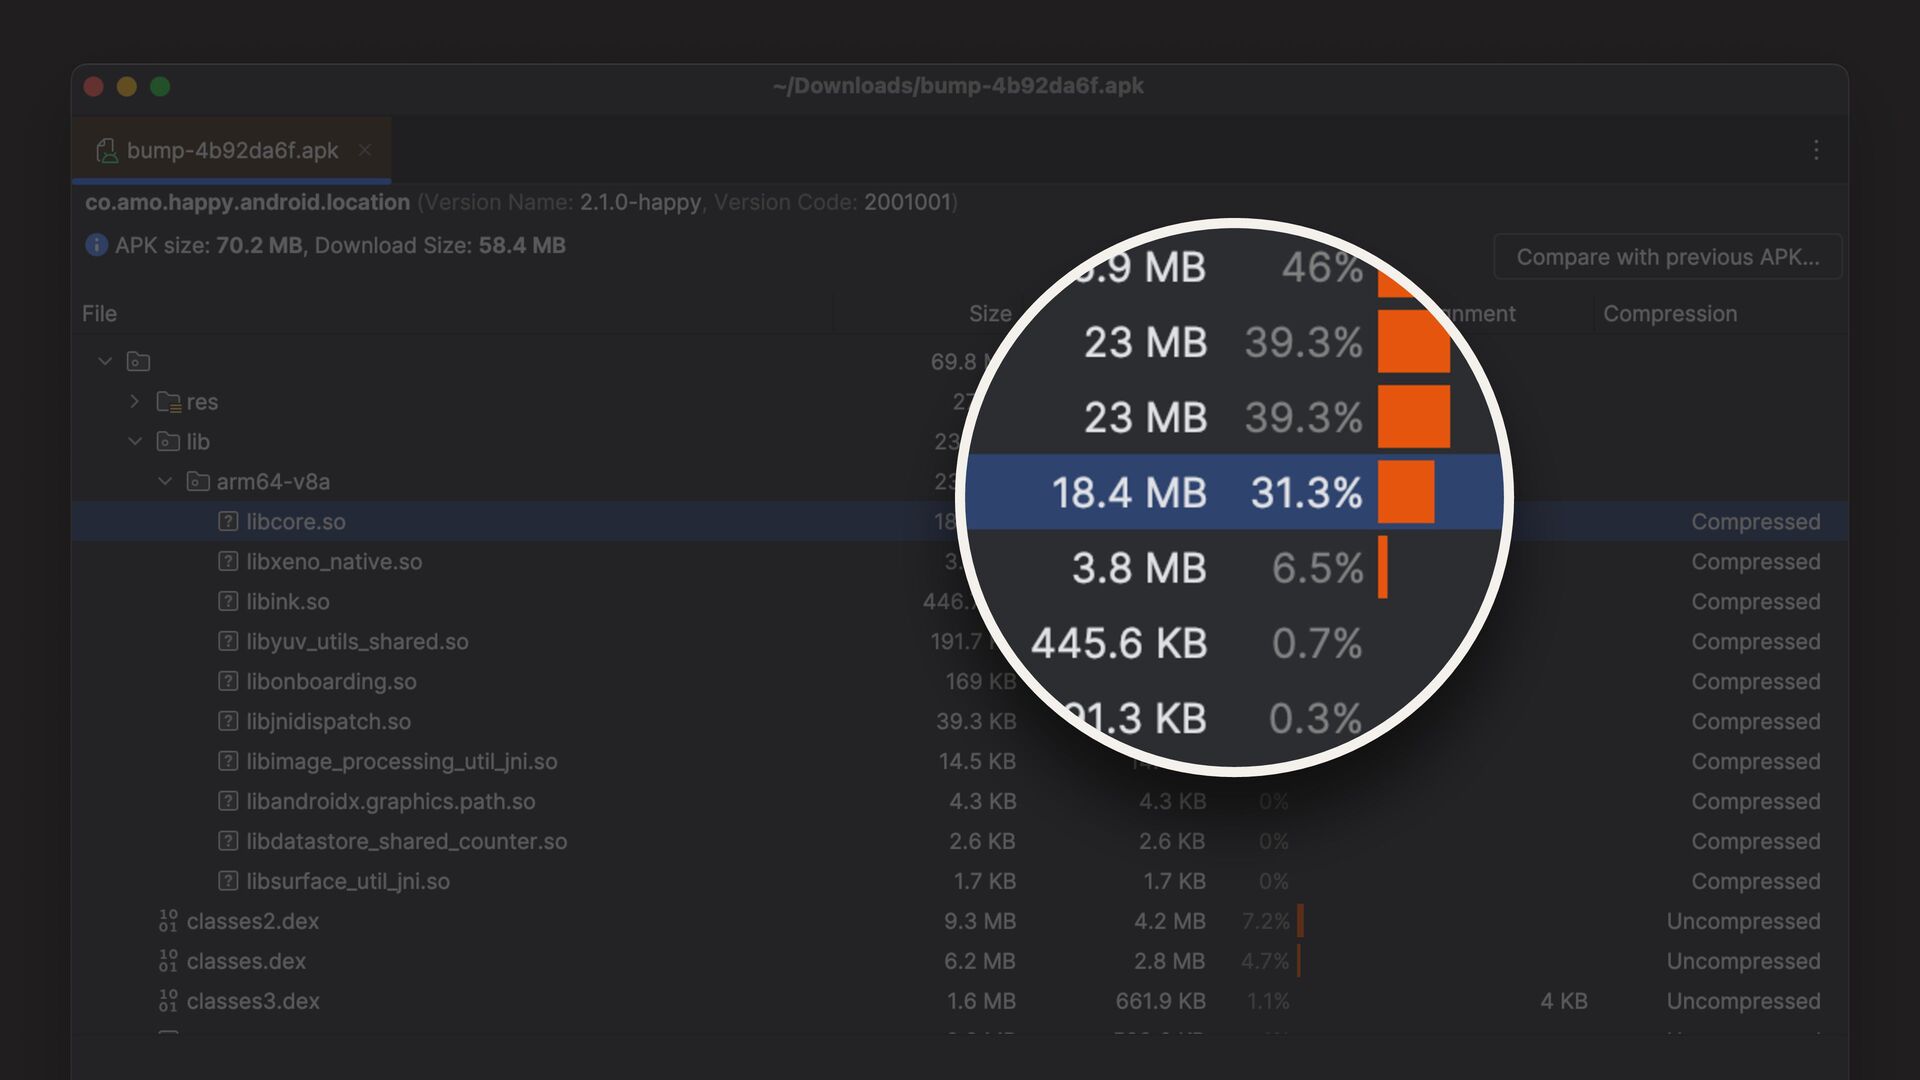Image resolution: width=1920 pixels, height=1080 pixels.
Task: Collapse the arm64-v8a folder
Action: coord(165,481)
